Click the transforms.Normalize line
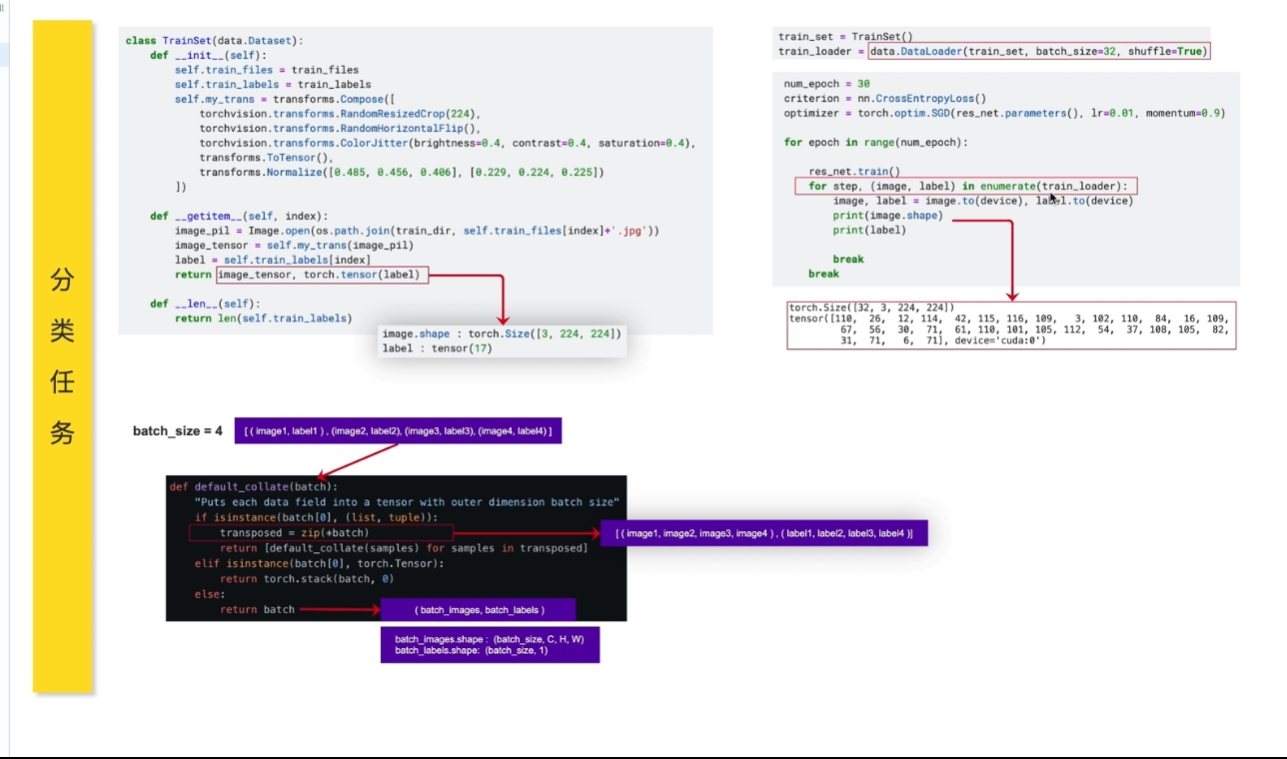The height and width of the screenshot is (759, 1287). click(x=402, y=172)
